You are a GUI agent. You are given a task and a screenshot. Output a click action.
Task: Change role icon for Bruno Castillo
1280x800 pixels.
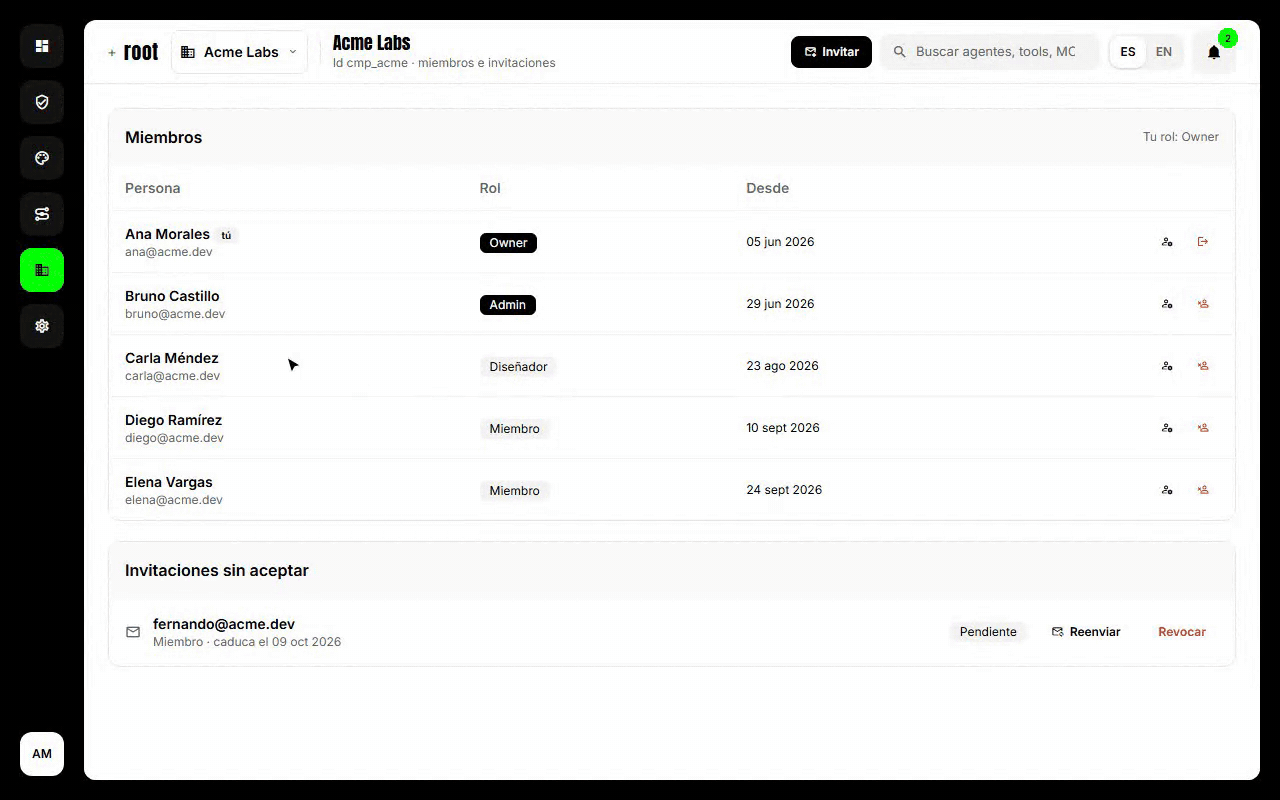pyautogui.click(x=1167, y=304)
